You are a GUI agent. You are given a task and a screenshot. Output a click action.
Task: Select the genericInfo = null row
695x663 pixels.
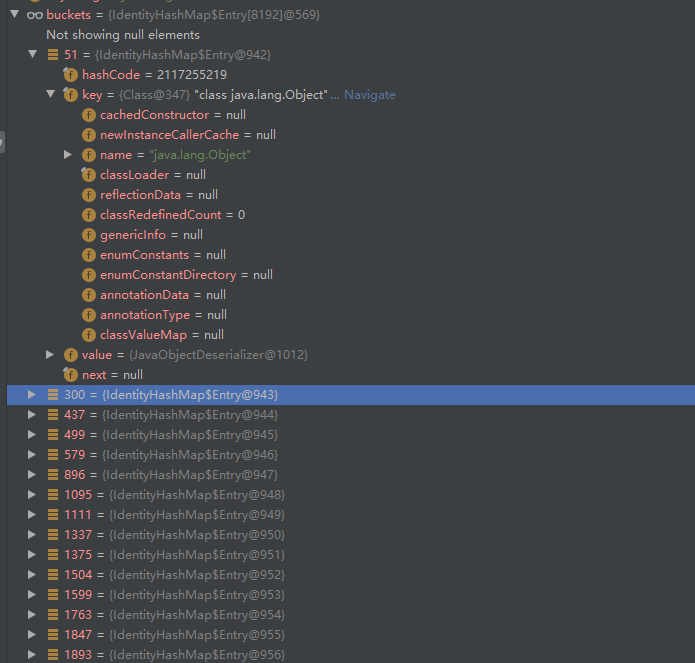click(351, 234)
